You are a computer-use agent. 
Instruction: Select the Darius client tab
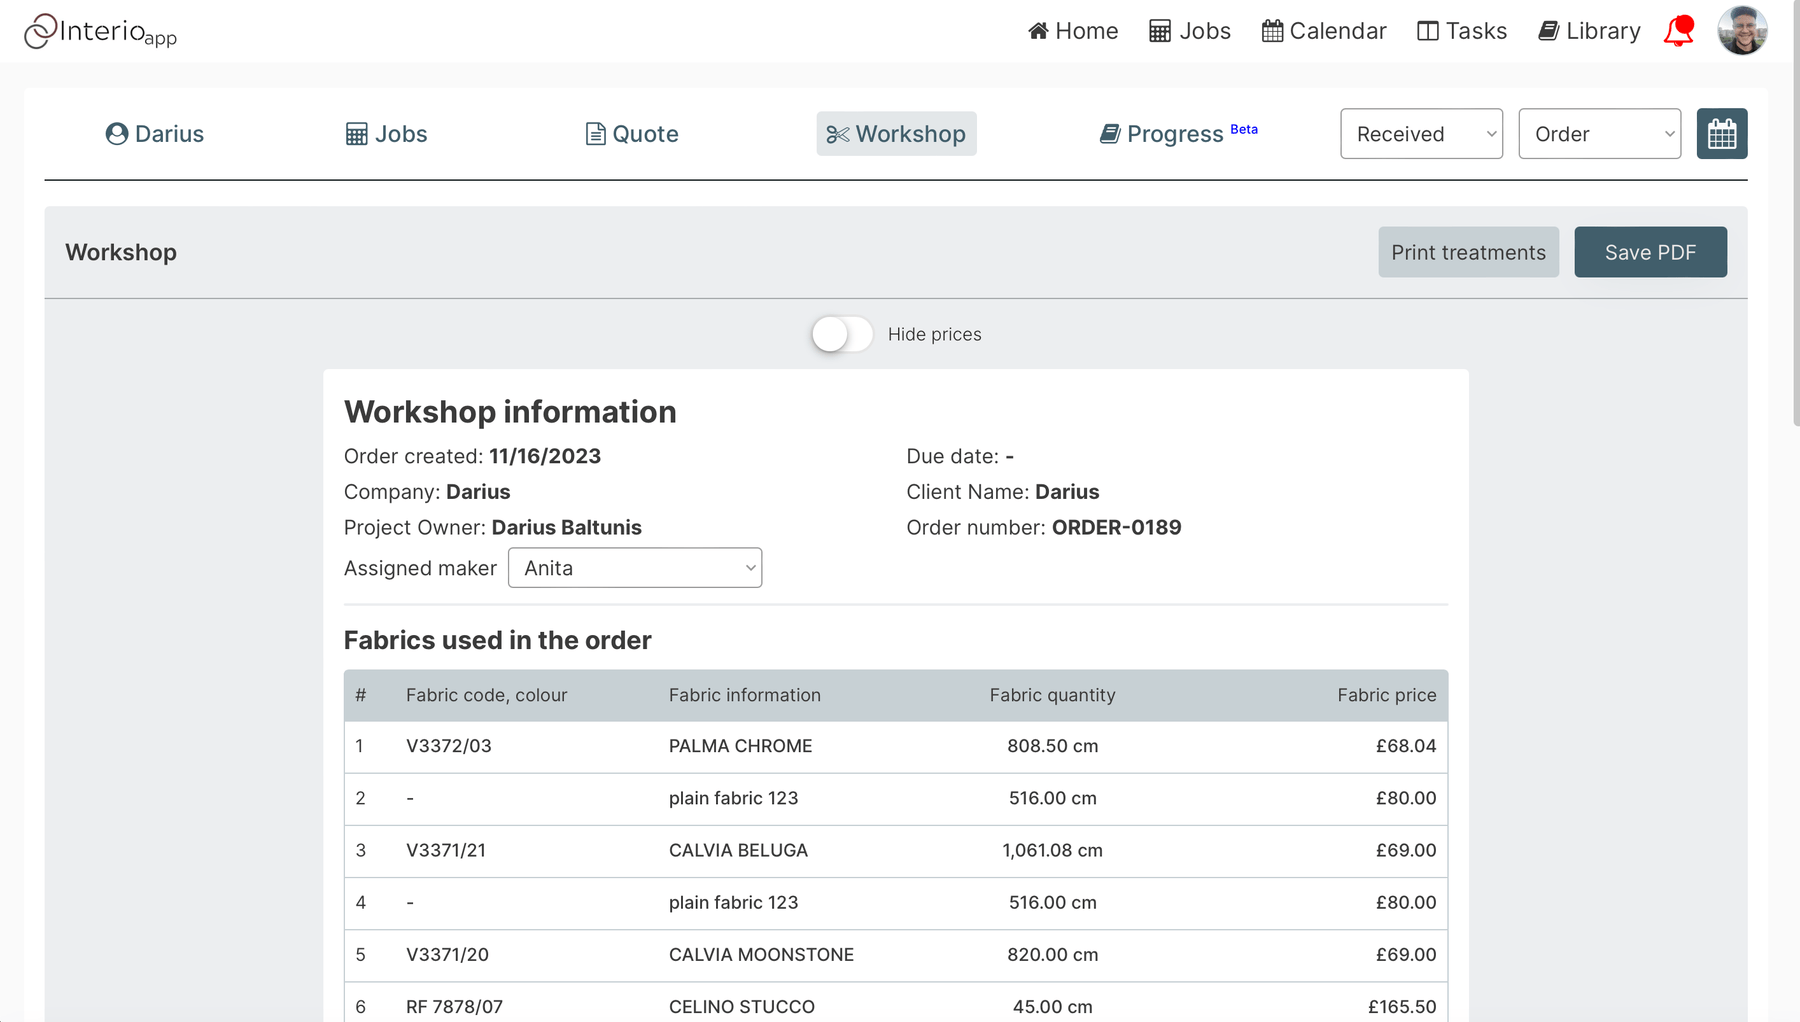155,134
